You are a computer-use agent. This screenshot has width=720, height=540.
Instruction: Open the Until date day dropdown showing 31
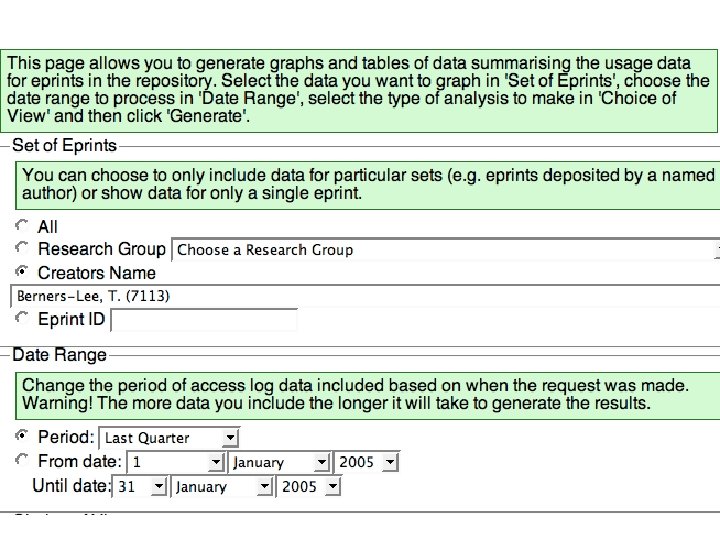(141, 487)
